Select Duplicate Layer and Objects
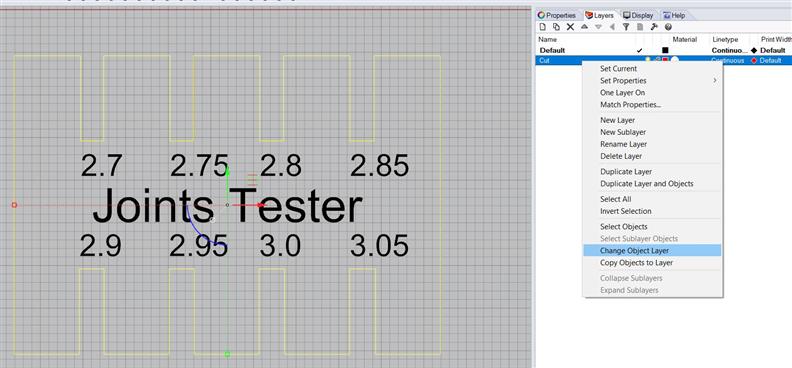 coord(647,184)
